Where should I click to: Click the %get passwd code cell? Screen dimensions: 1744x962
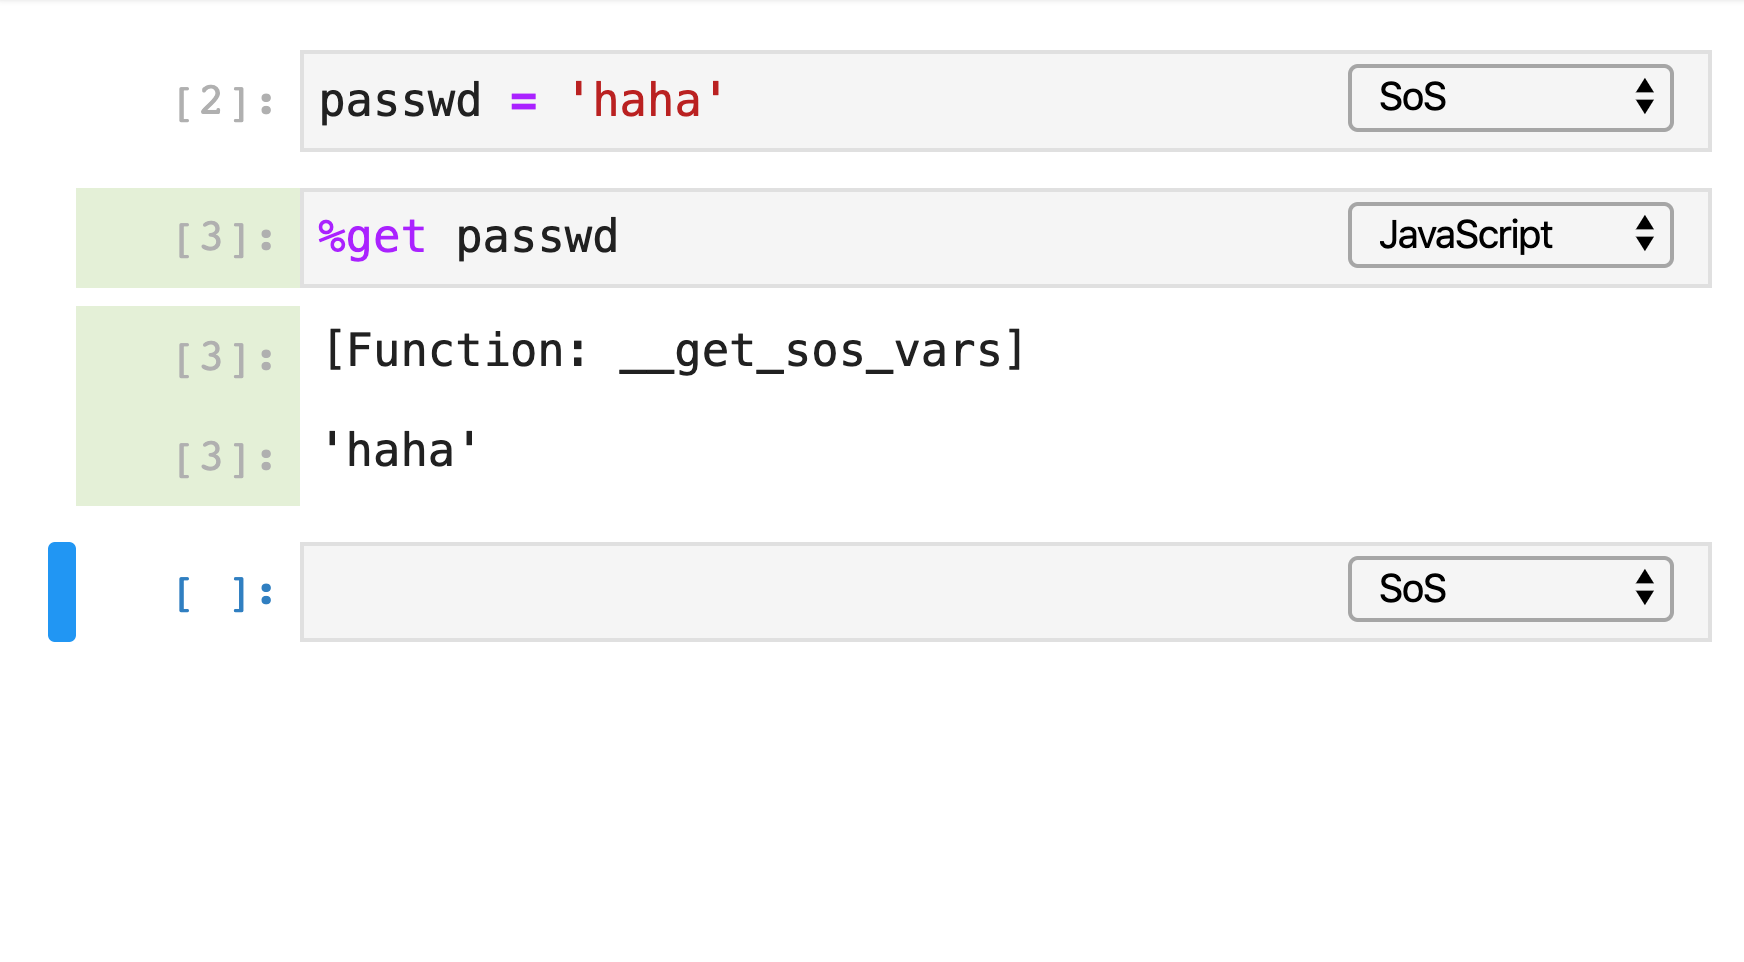tap(800, 237)
